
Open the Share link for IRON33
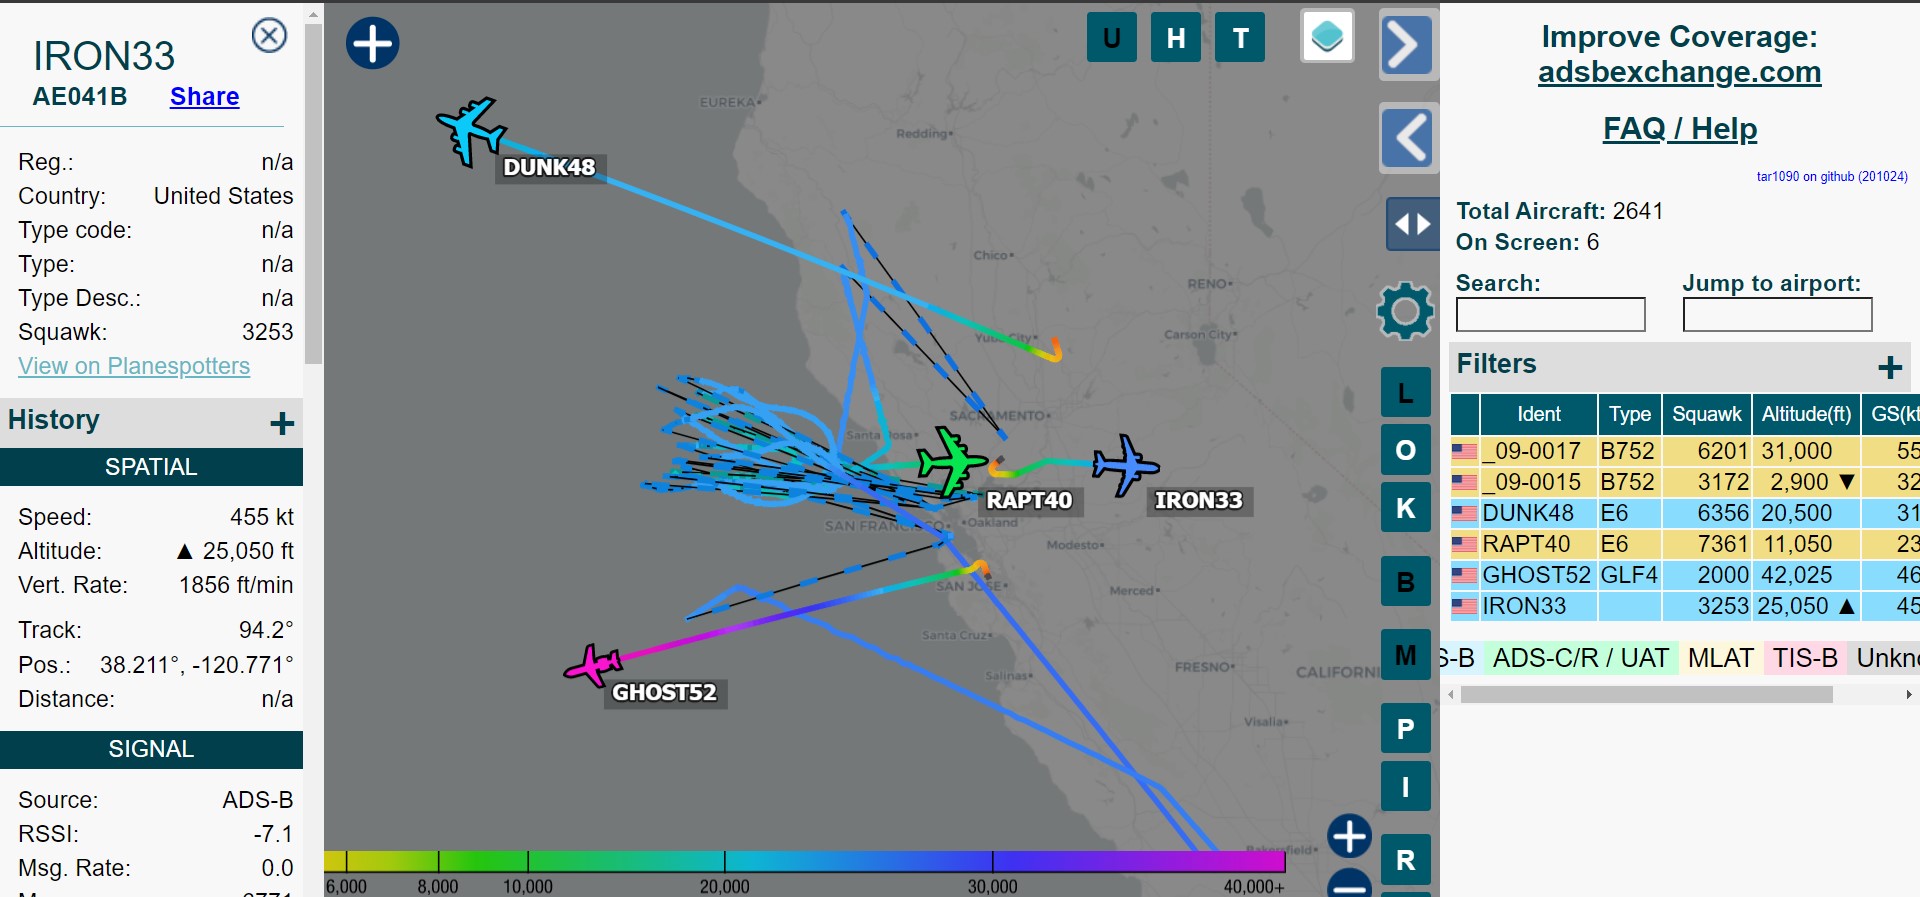205,96
